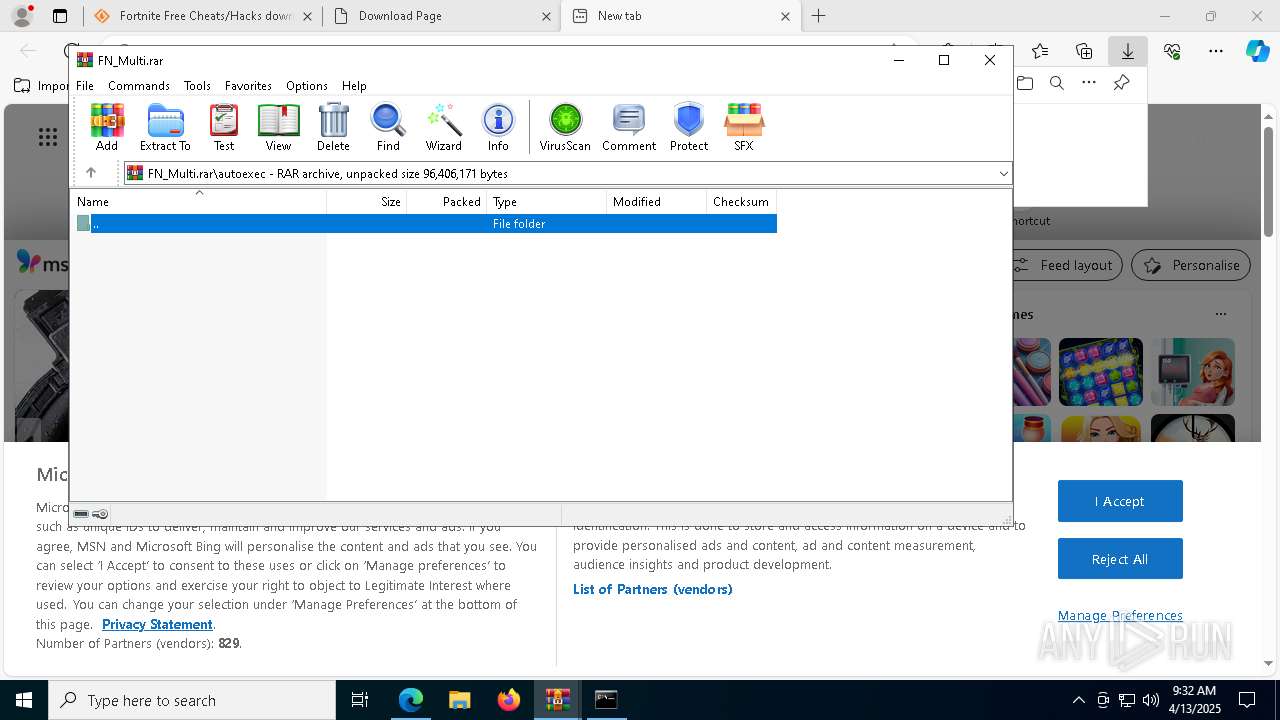This screenshot has width=1280, height=720.
Task: Sort by the Size column header
Action: (367, 202)
